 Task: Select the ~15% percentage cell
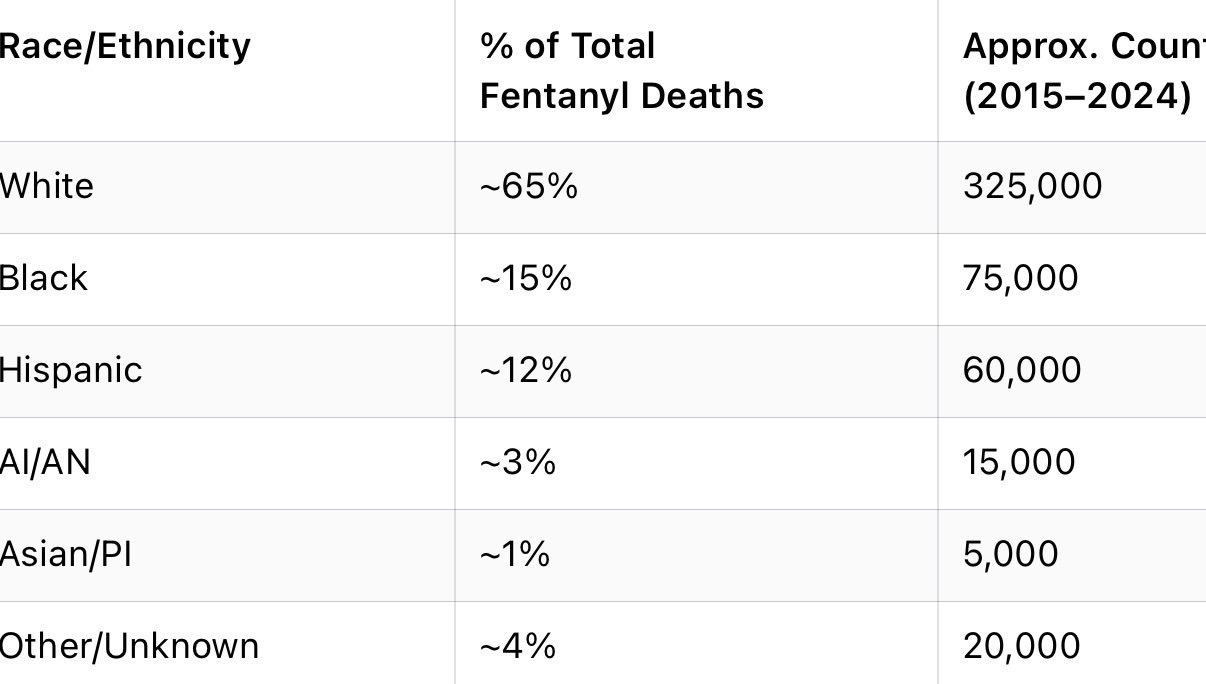coord(526,278)
